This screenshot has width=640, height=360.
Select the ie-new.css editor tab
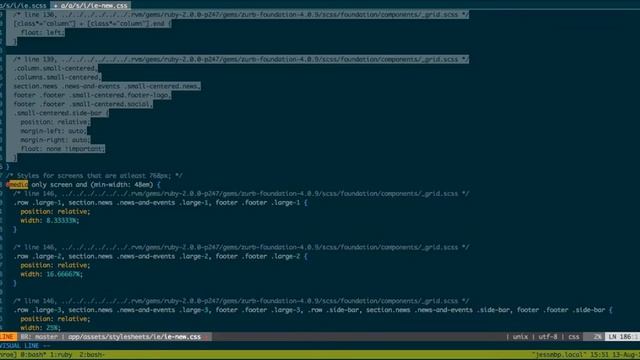(x=91, y=6)
